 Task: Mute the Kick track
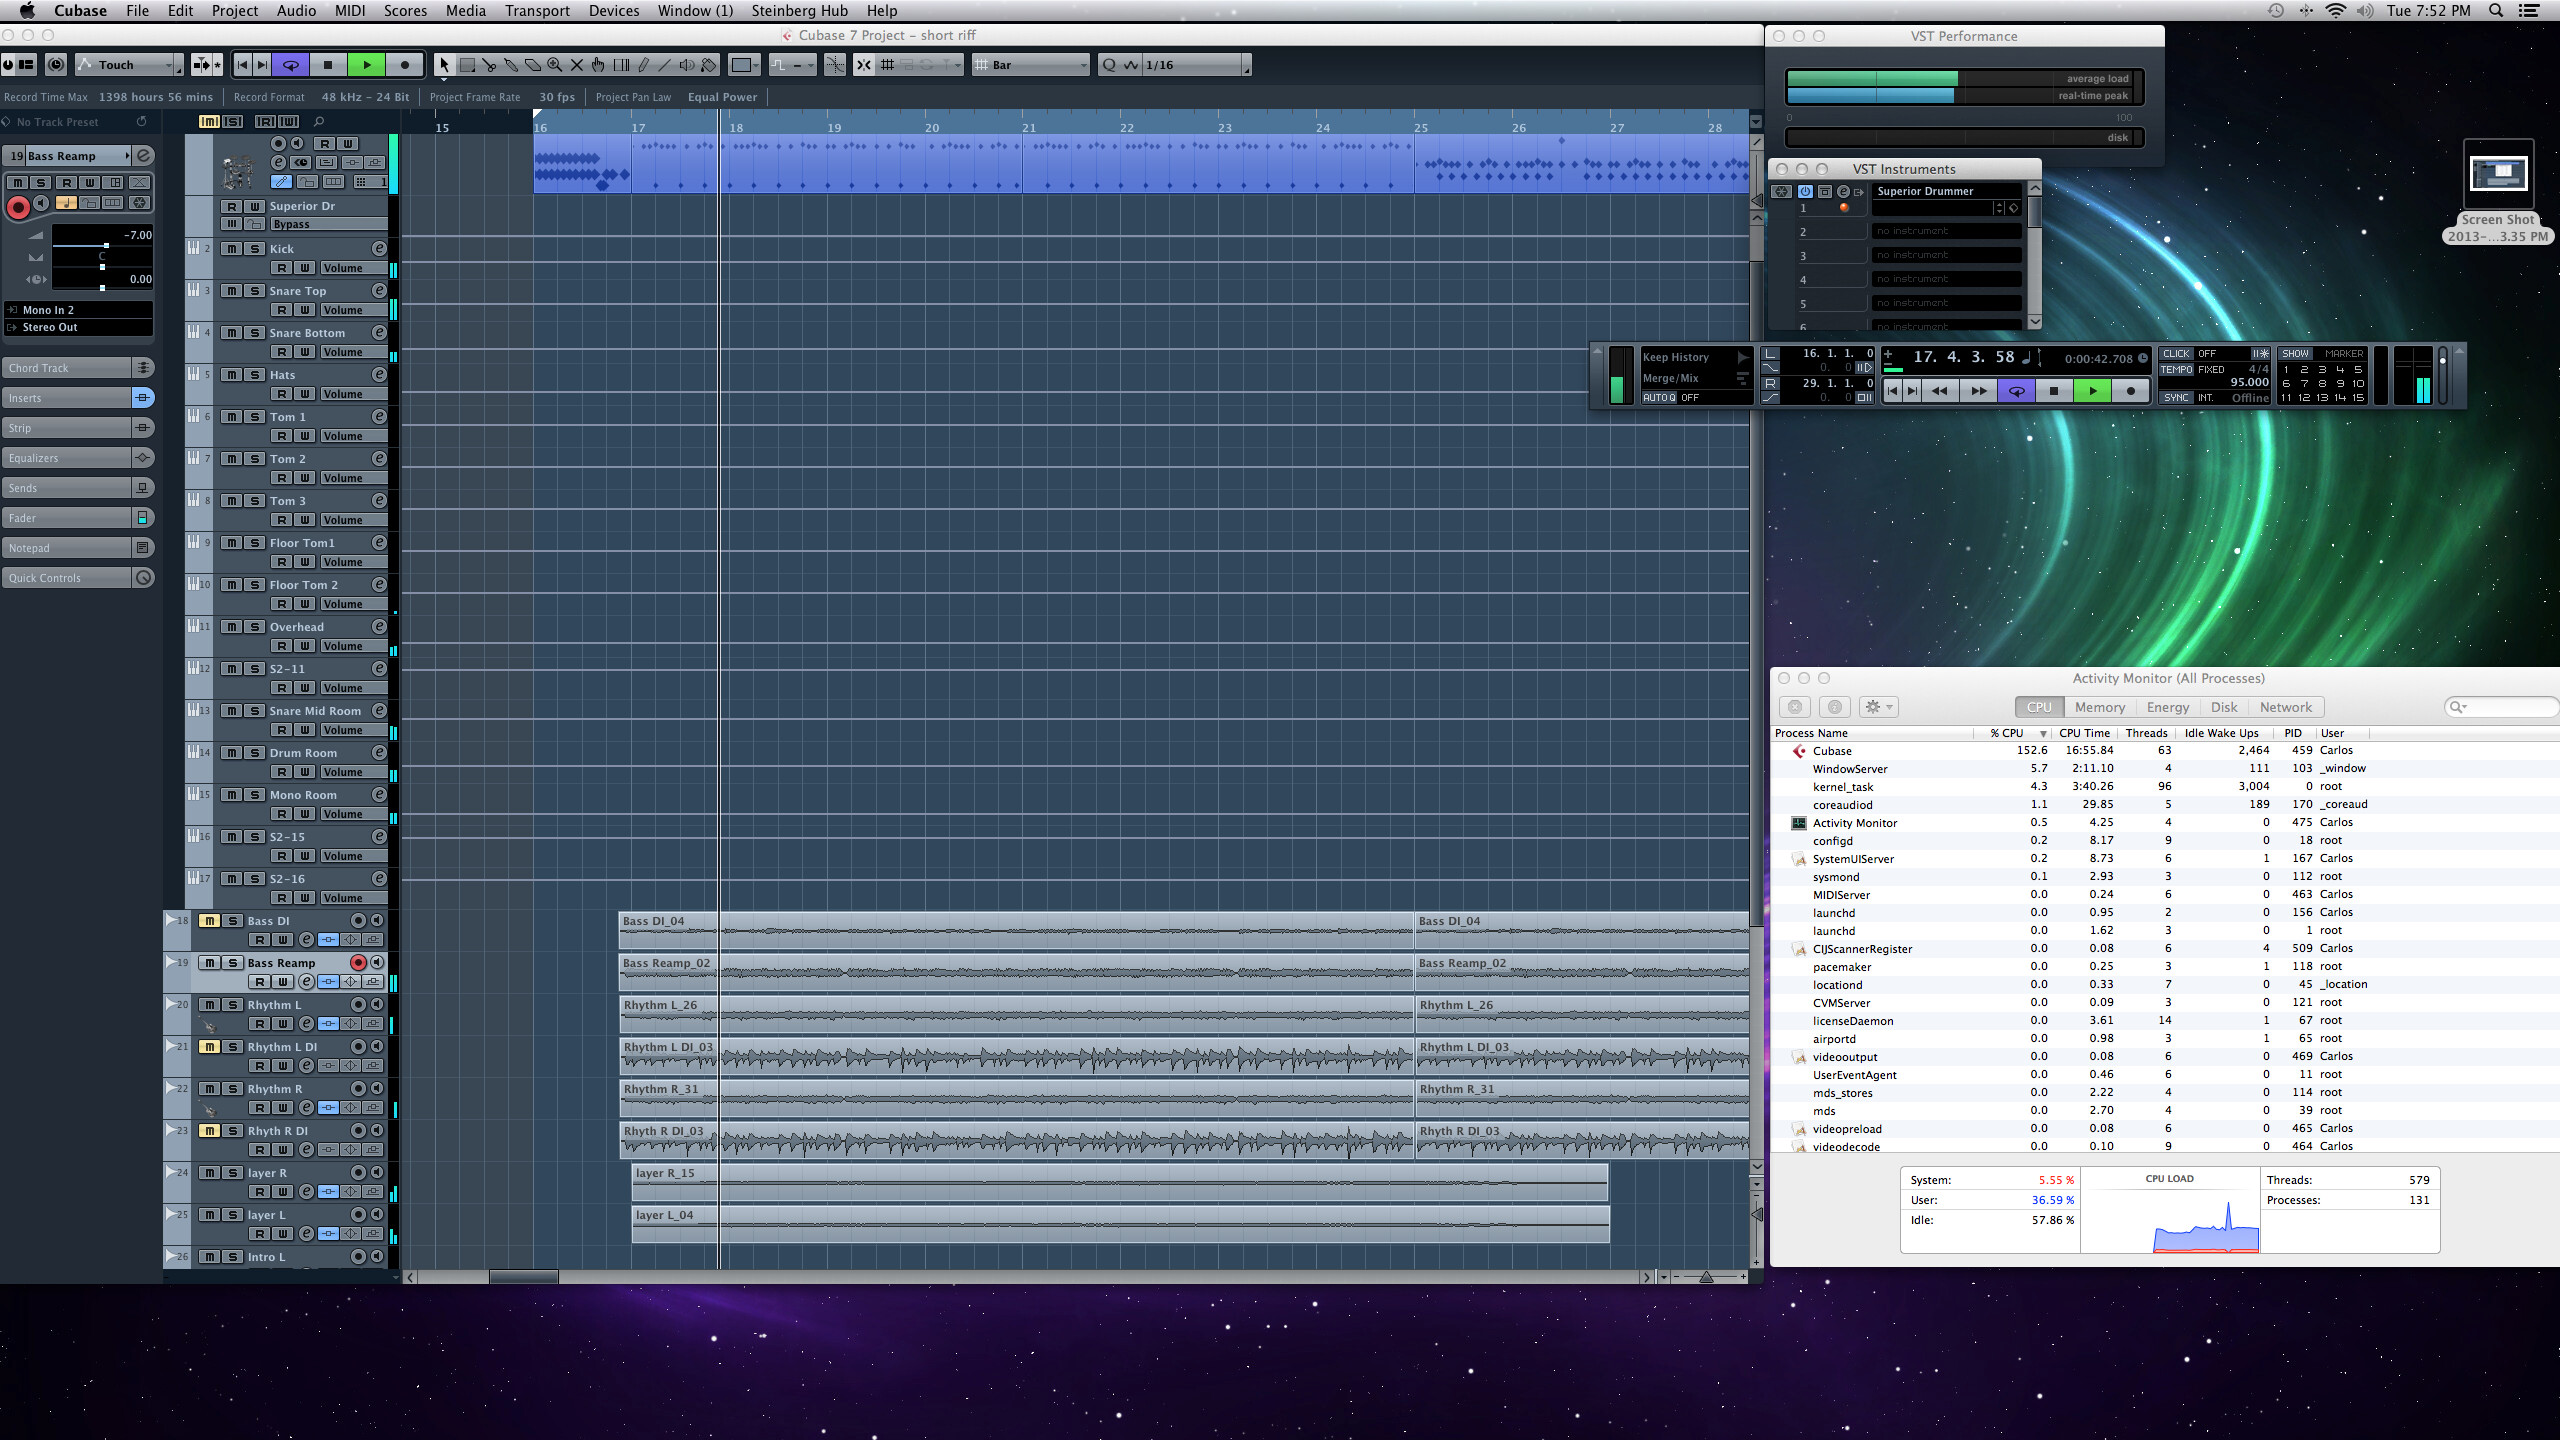coord(231,249)
